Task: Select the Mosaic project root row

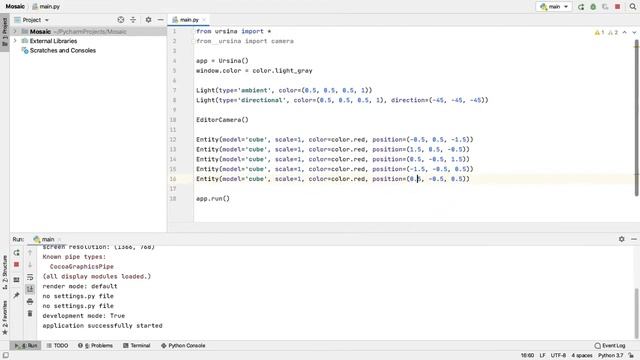Action: coord(88,31)
